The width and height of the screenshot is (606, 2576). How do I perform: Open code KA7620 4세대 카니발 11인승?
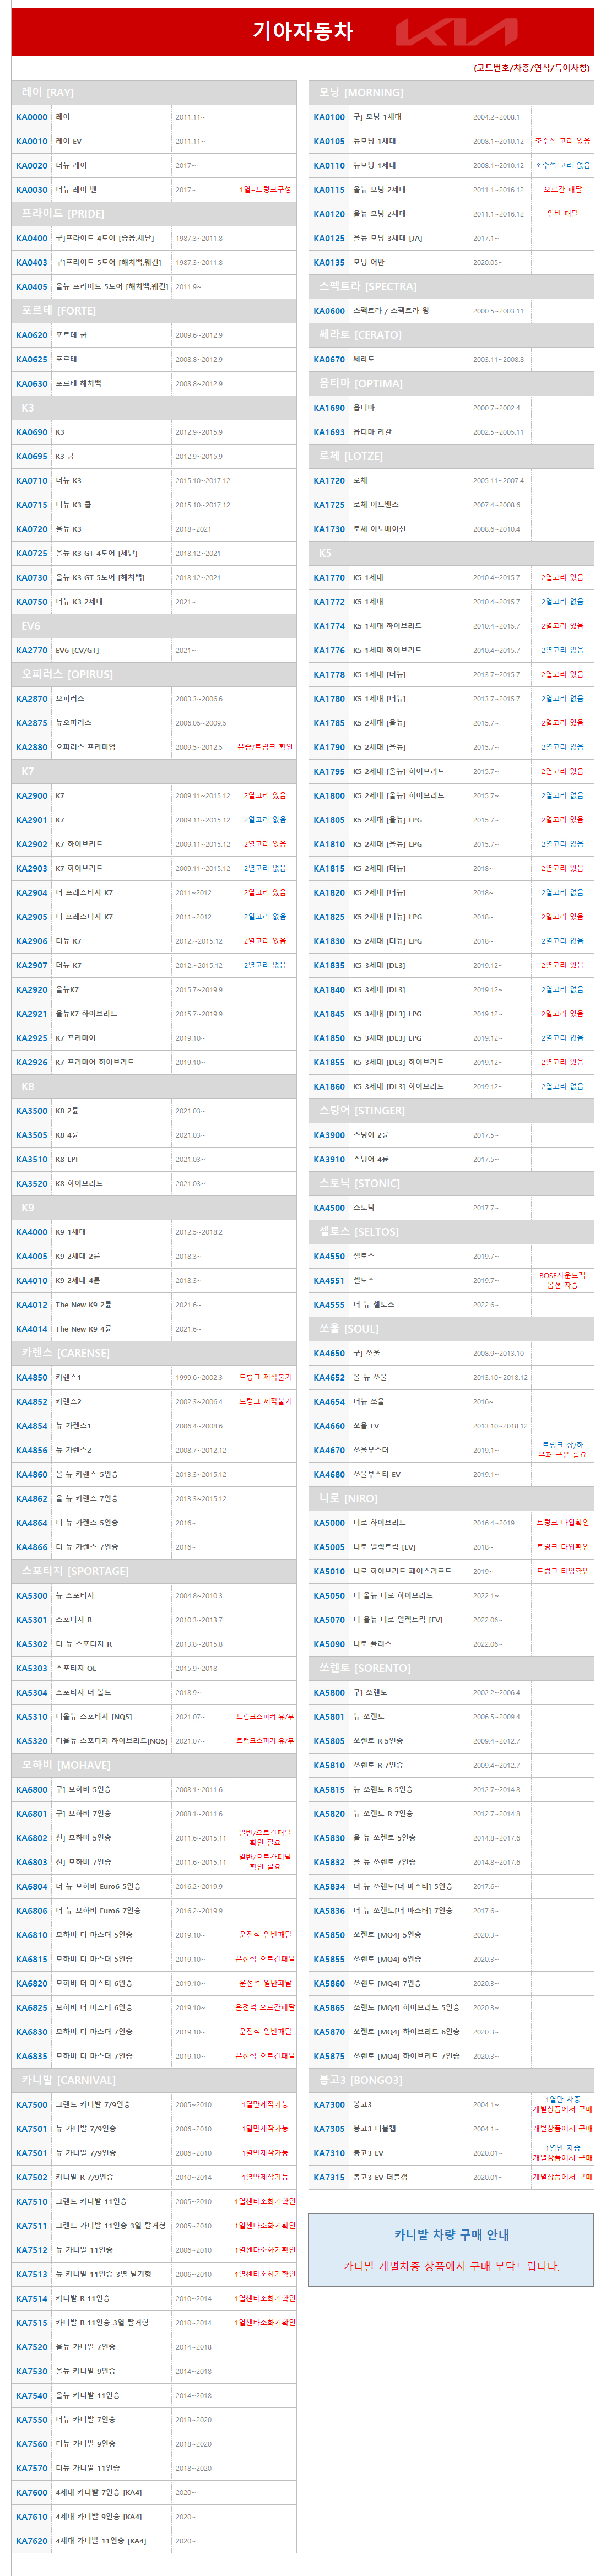click(x=32, y=2540)
